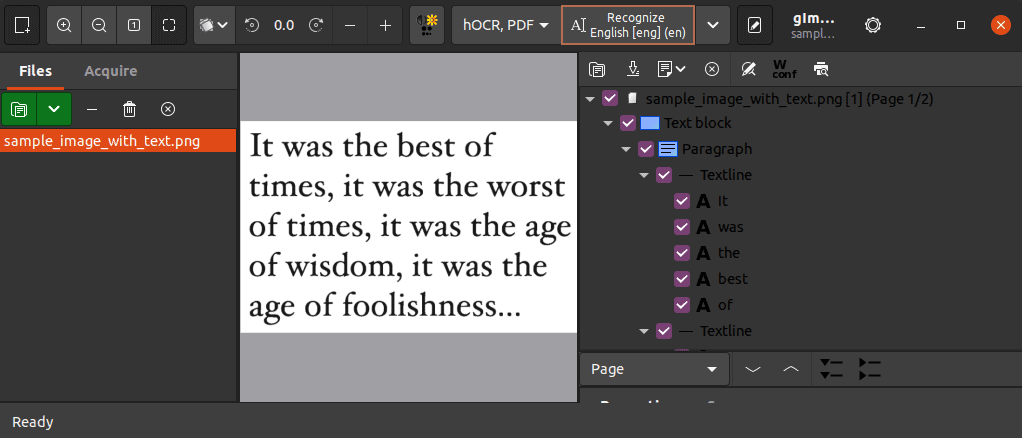Image resolution: width=1022 pixels, height=438 pixels.
Task: Open the rotate mode dropdown
Action: click(214, 25)
